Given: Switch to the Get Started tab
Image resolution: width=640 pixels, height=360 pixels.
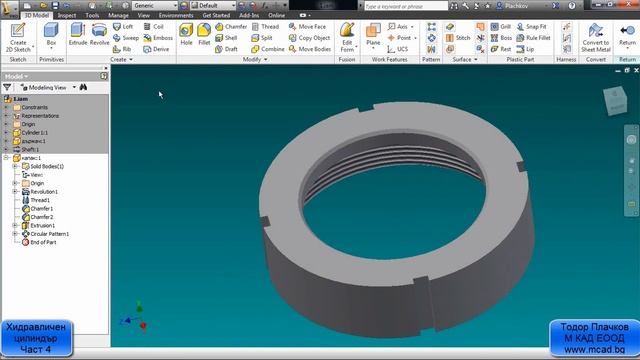Looking at the screenshot, I should (x=216, y=16).
